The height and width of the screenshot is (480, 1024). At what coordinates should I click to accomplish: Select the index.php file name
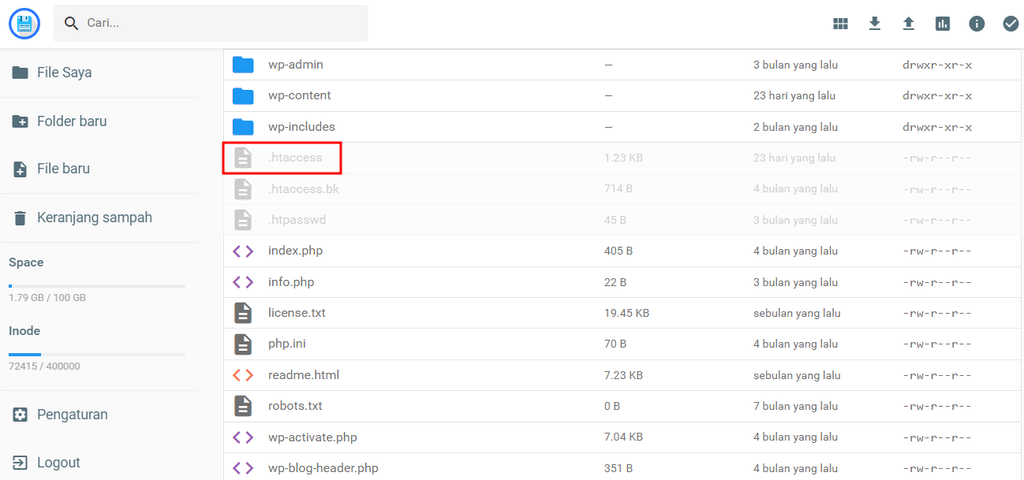coord(295,251)
